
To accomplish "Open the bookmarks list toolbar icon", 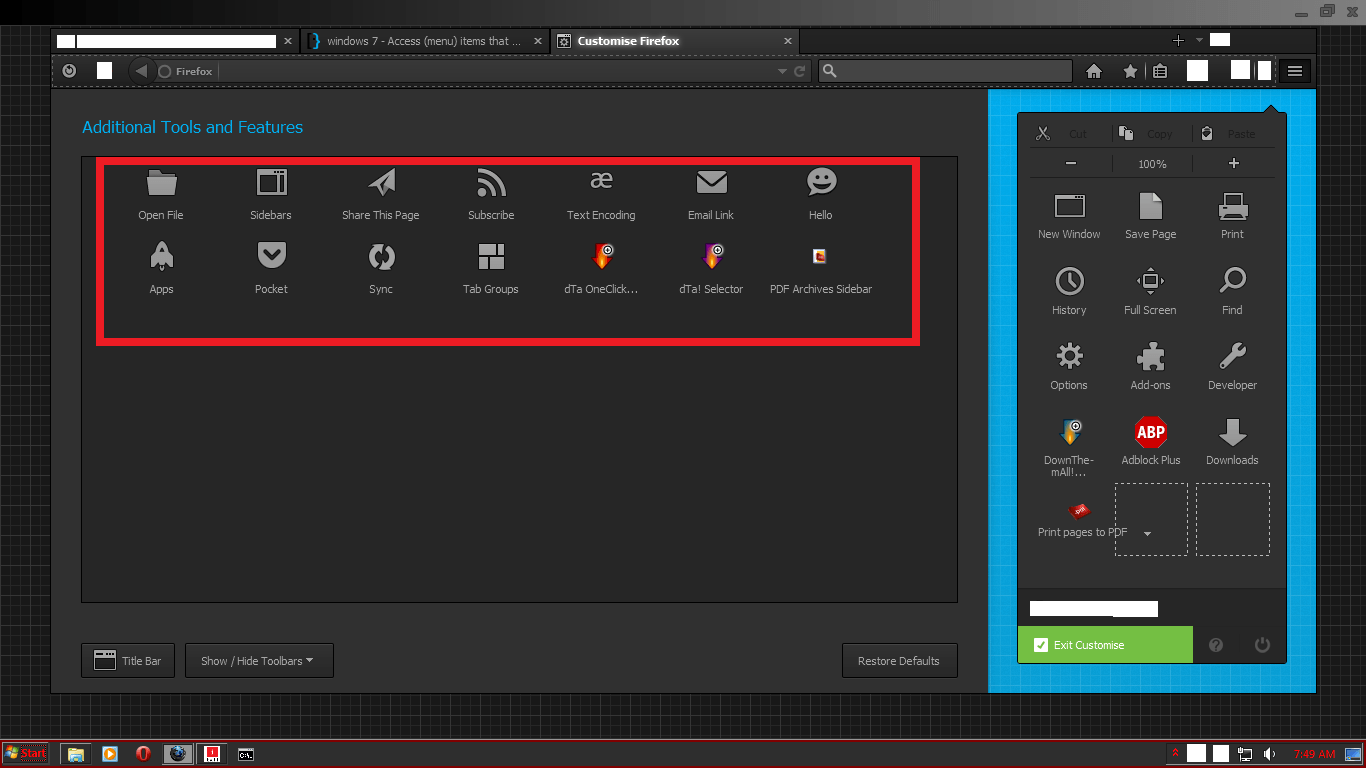I will coord(1160,71).
